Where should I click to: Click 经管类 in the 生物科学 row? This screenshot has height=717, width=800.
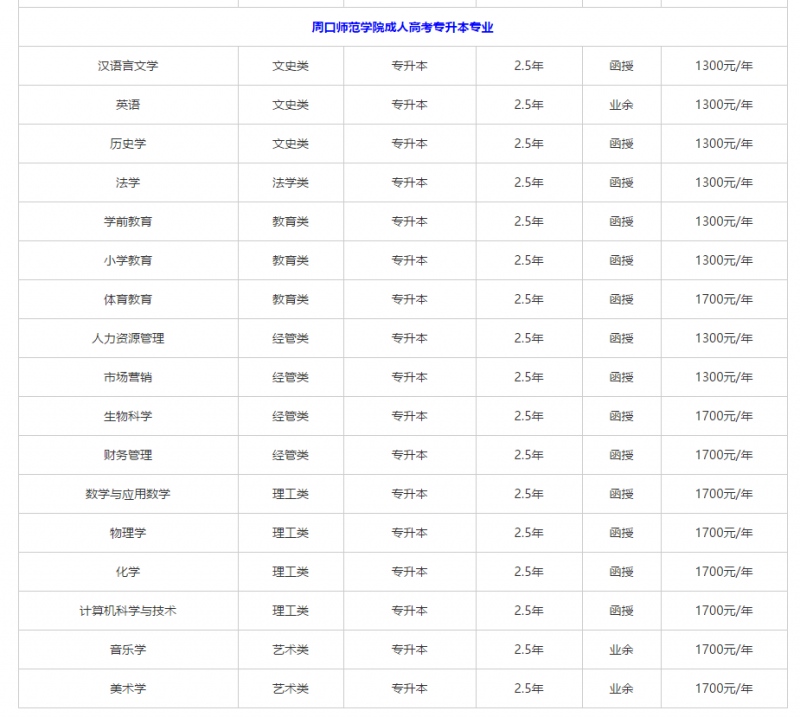pyautogui.click(x=290, y=416)
